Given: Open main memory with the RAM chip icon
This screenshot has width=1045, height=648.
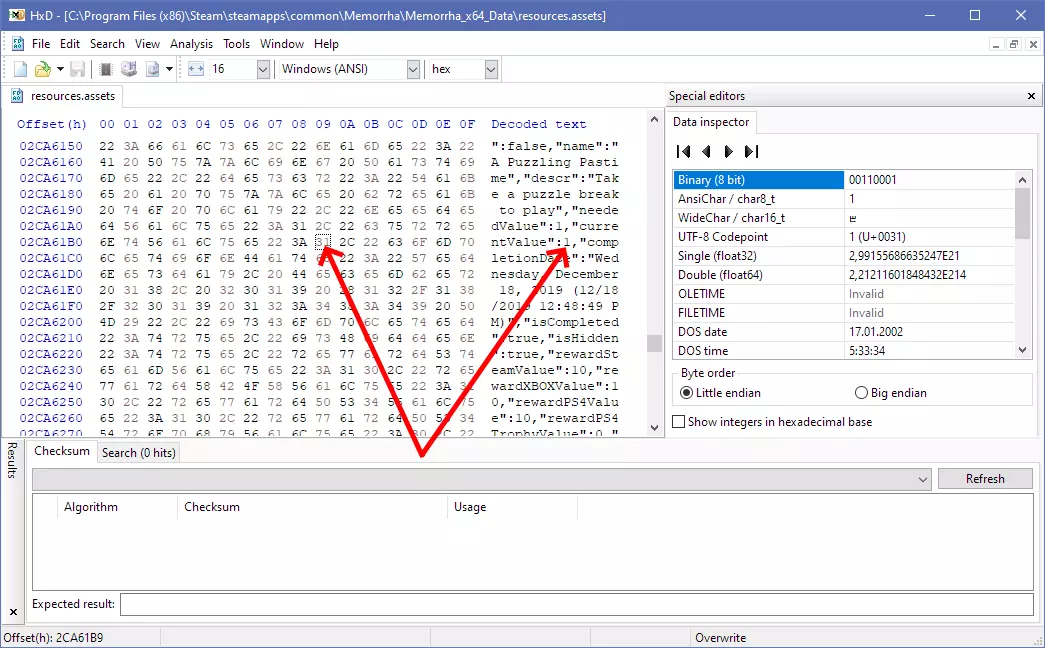Looking at the screenshot, I should pyautogui.click(x=105, y=69).
